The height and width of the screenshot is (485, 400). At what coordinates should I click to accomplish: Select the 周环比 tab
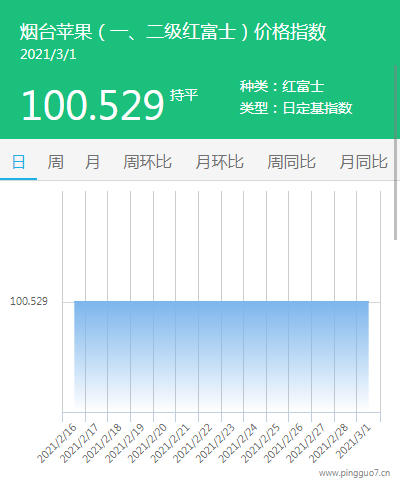pyautogui.click(x=147, y=162)
